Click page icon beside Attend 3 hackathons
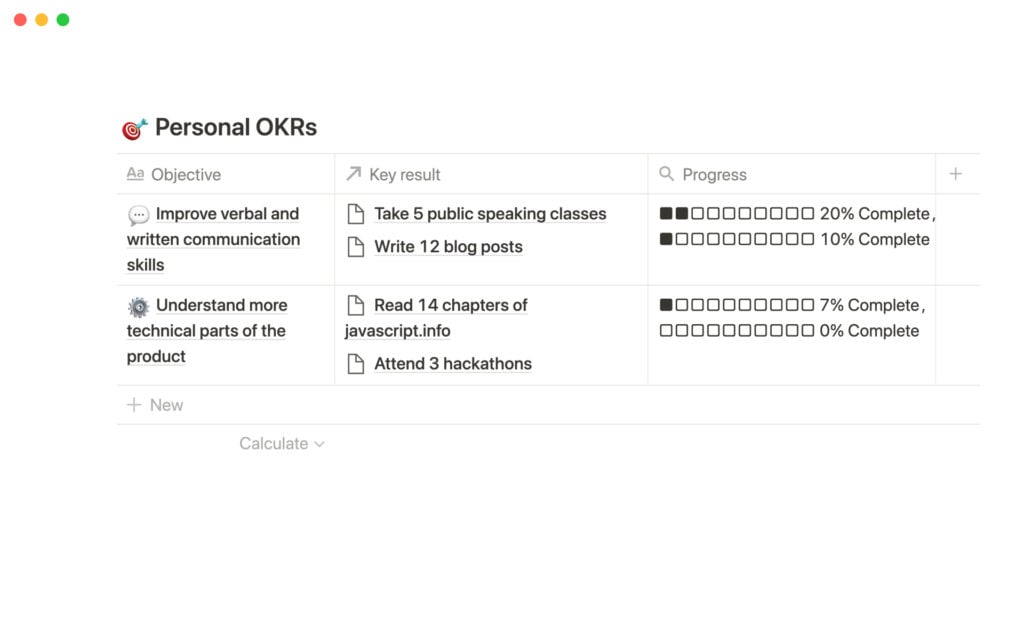The image size is (1024, 640). (356, 363)
